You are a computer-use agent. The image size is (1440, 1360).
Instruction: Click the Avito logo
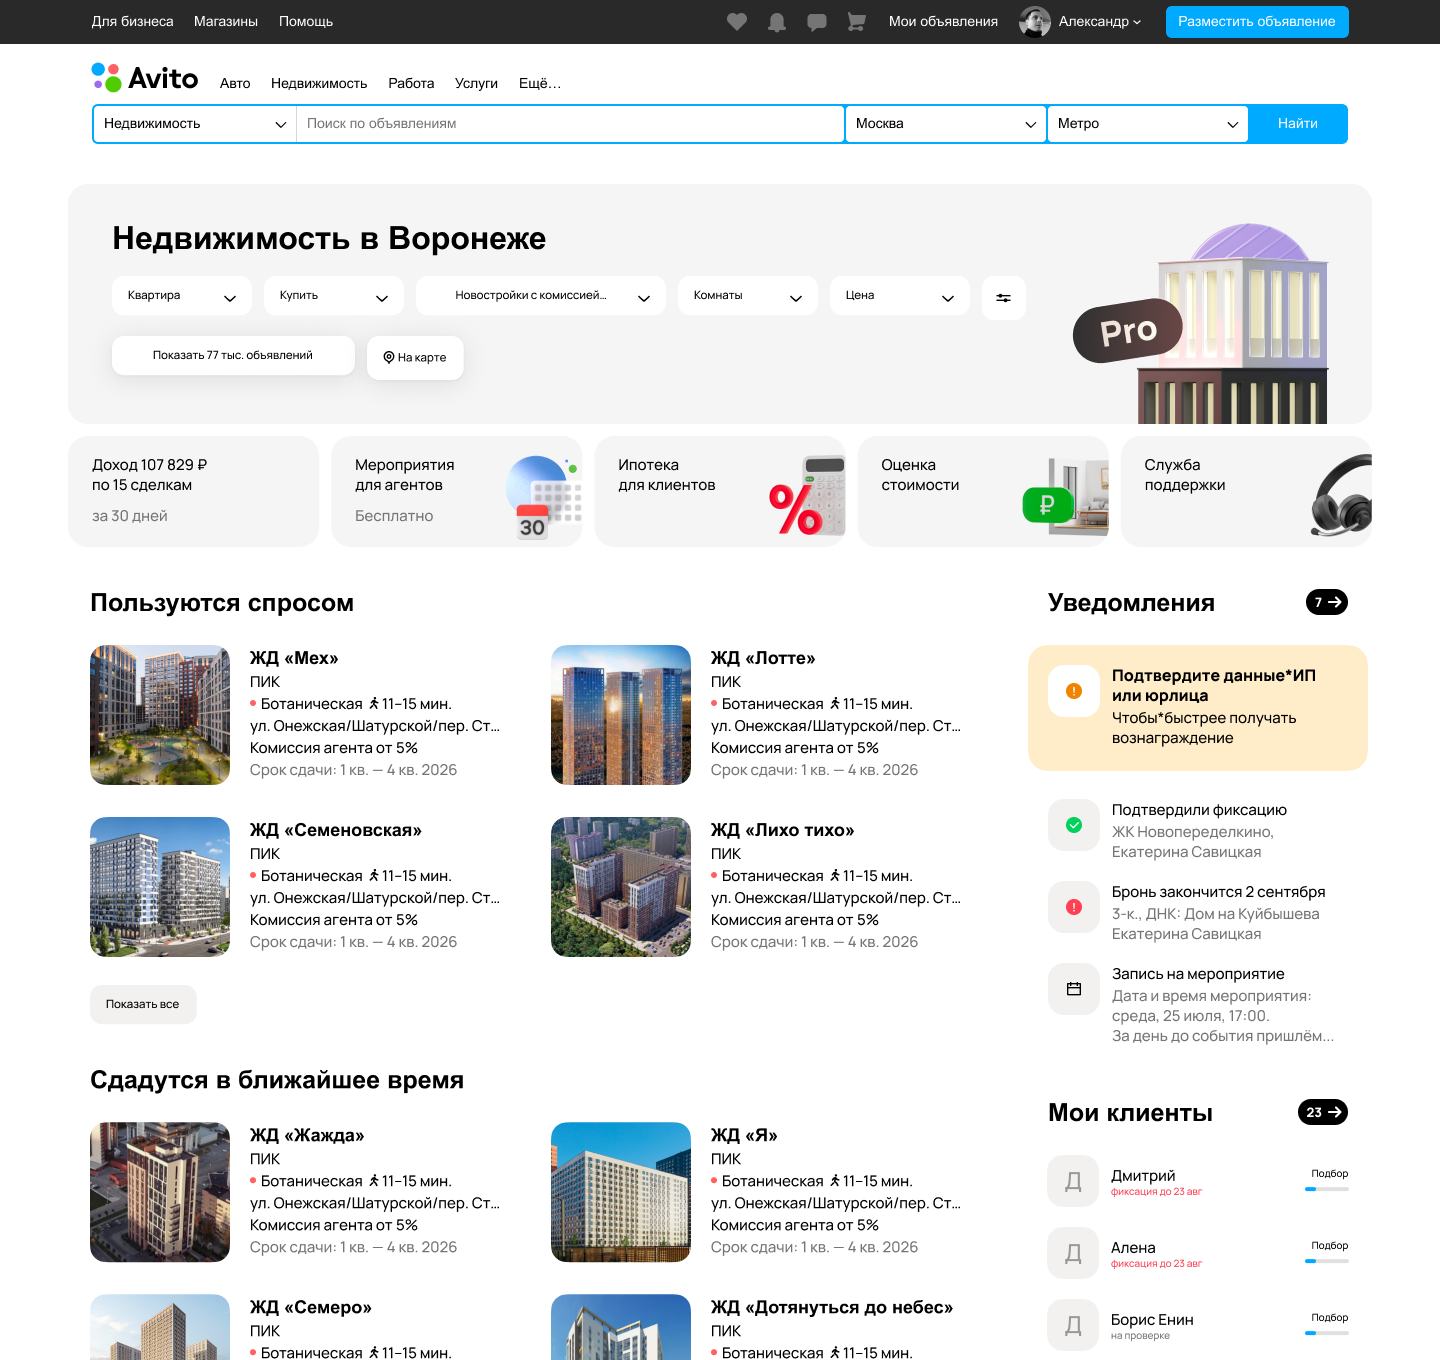[145, 78]
